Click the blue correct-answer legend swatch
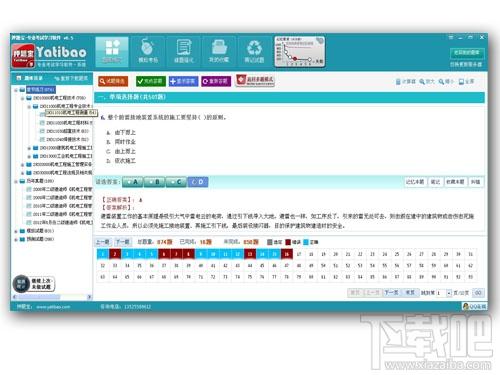Image resolution: width=500 pixels, height=375 pixels. [306, 242]
